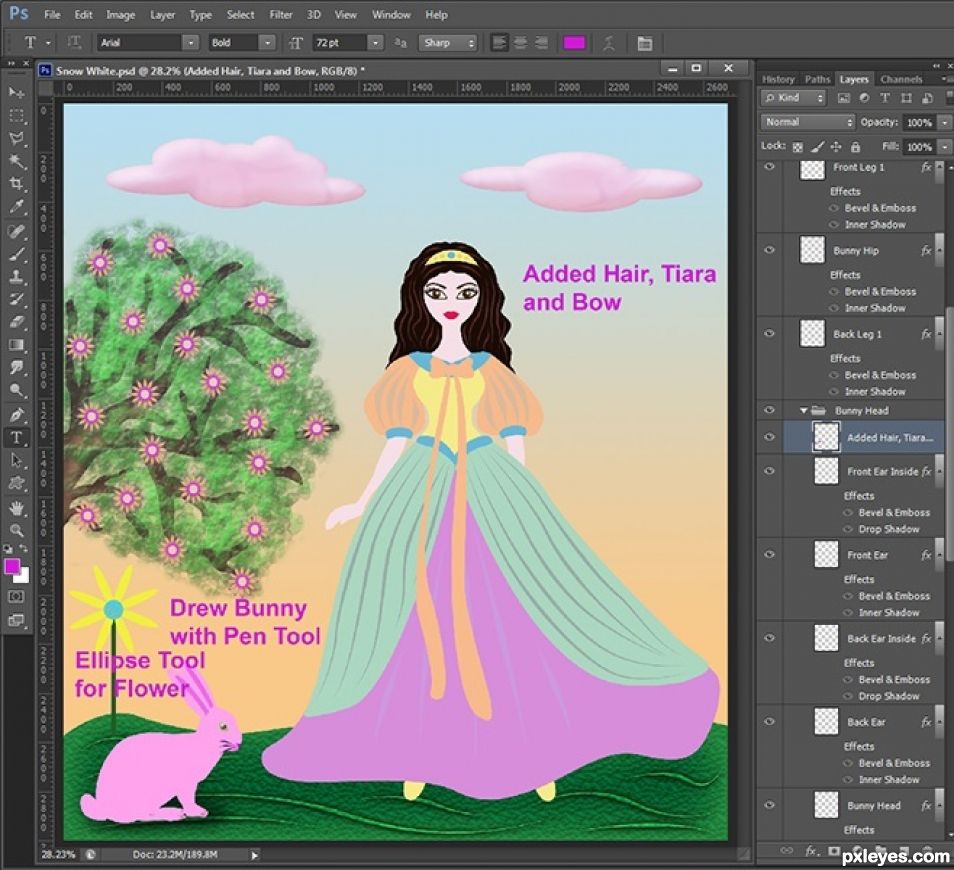
Task: Collapse the Bunny Head group
Action: coord(804,411)
